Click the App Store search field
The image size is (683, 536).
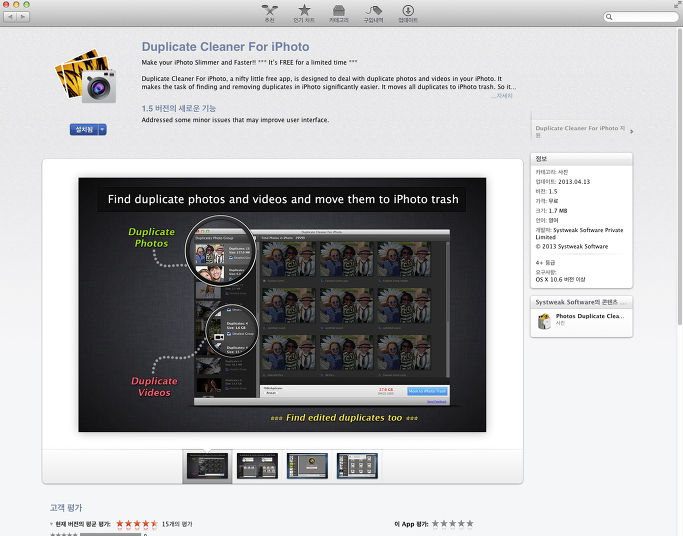(x=641, y=17)
